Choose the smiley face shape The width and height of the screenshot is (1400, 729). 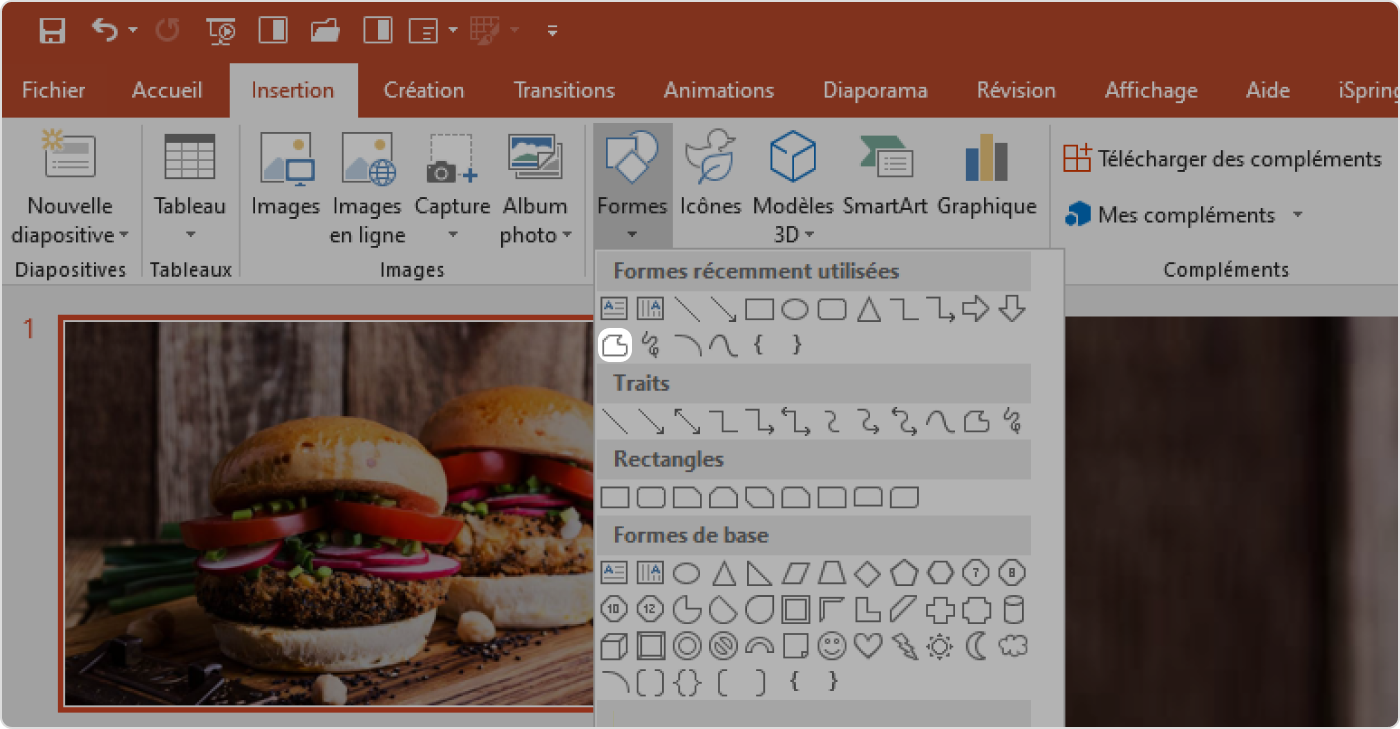831,647
